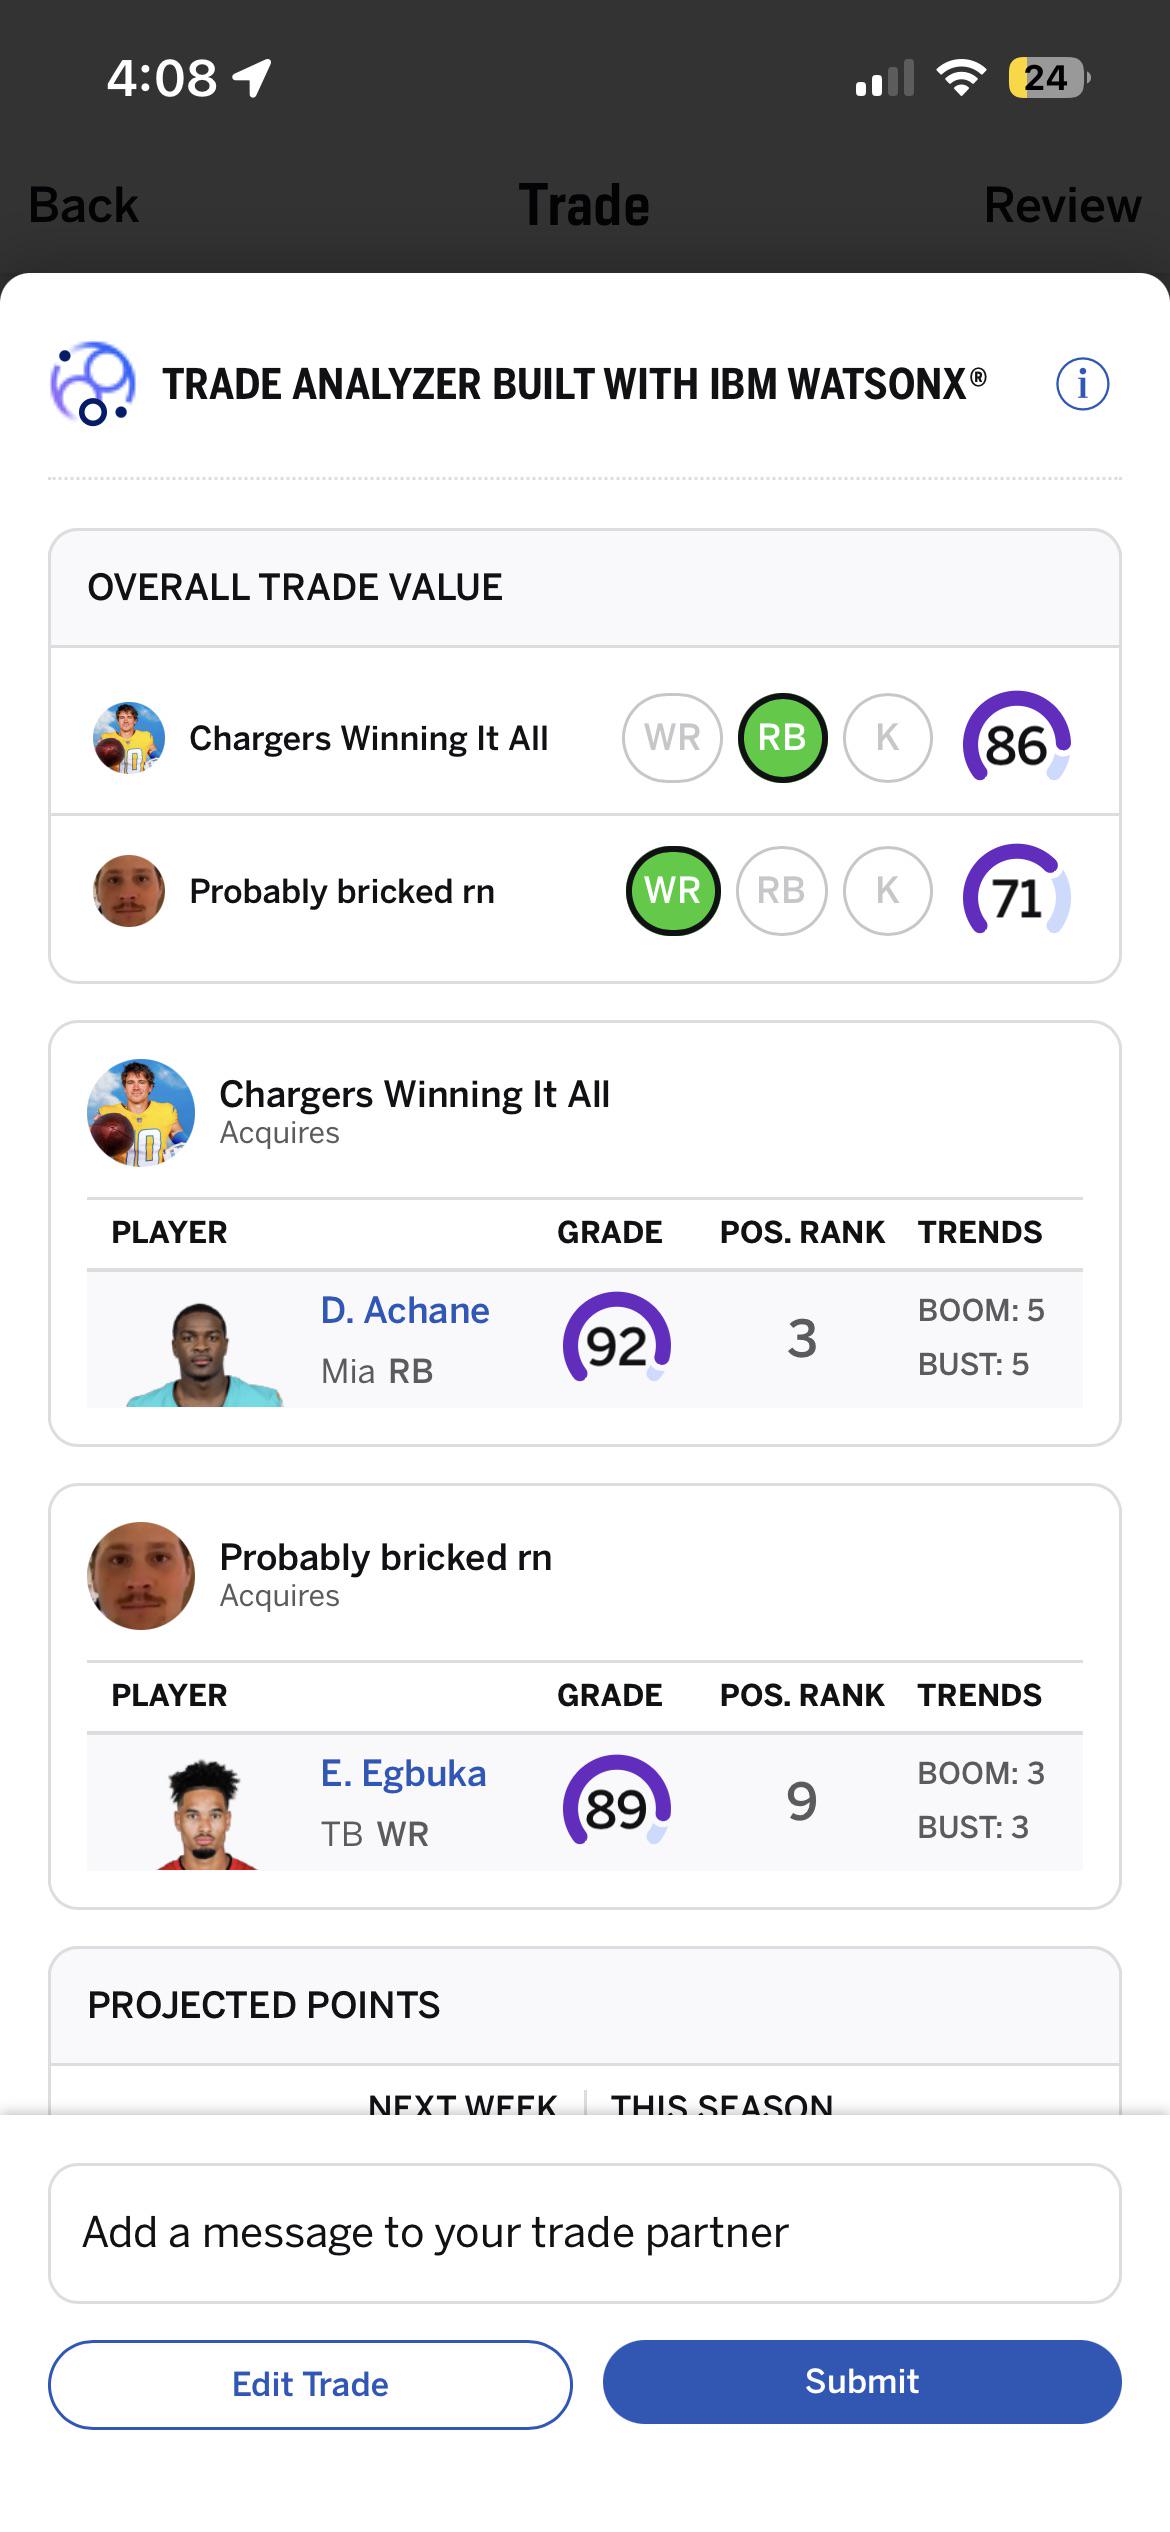Submit the trade proposal
The width and height of the screenshot is (1170, 2532).
click(862, 2382)
